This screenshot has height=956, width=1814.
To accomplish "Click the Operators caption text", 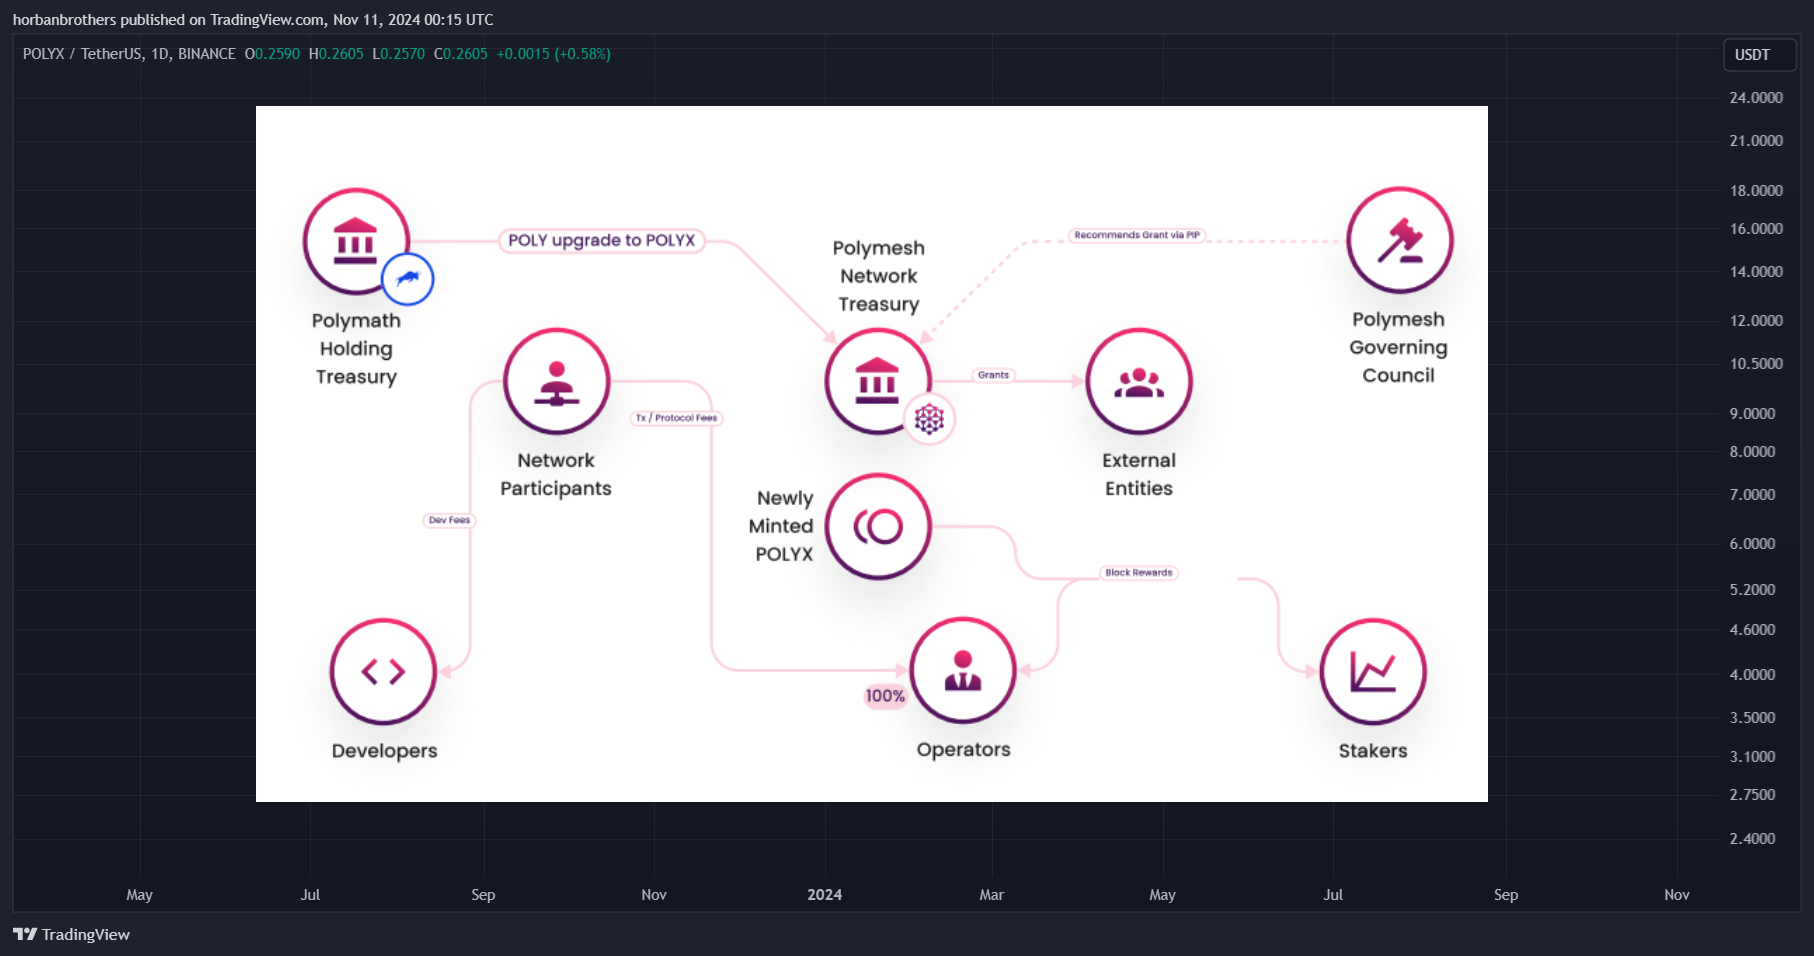I will (x=964, y=750).
